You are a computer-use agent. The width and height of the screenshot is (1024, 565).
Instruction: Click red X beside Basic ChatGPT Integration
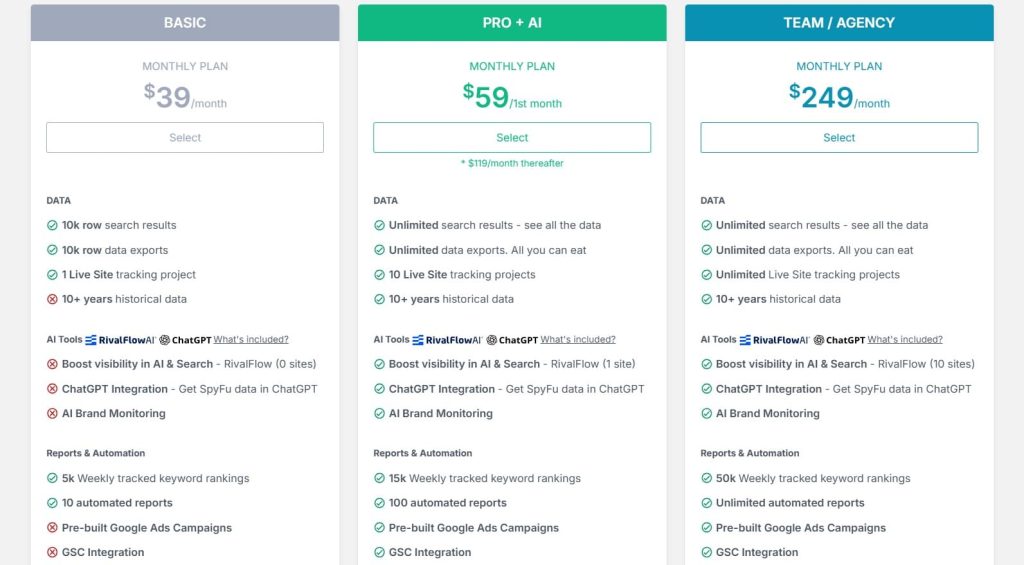tap(52, 389)
